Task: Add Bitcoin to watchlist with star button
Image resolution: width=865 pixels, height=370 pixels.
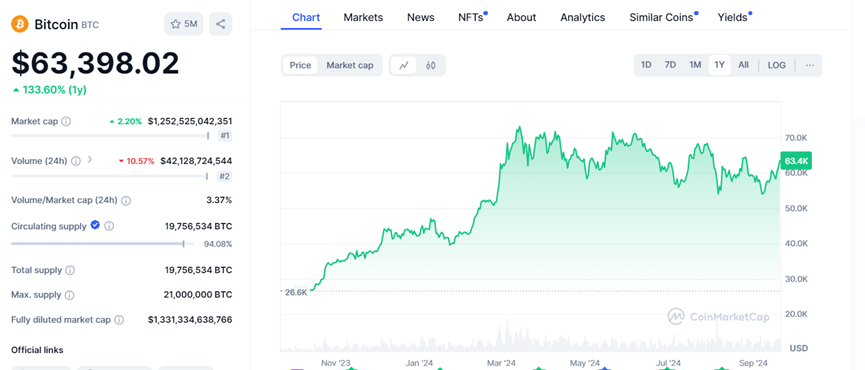Action: 184,24
